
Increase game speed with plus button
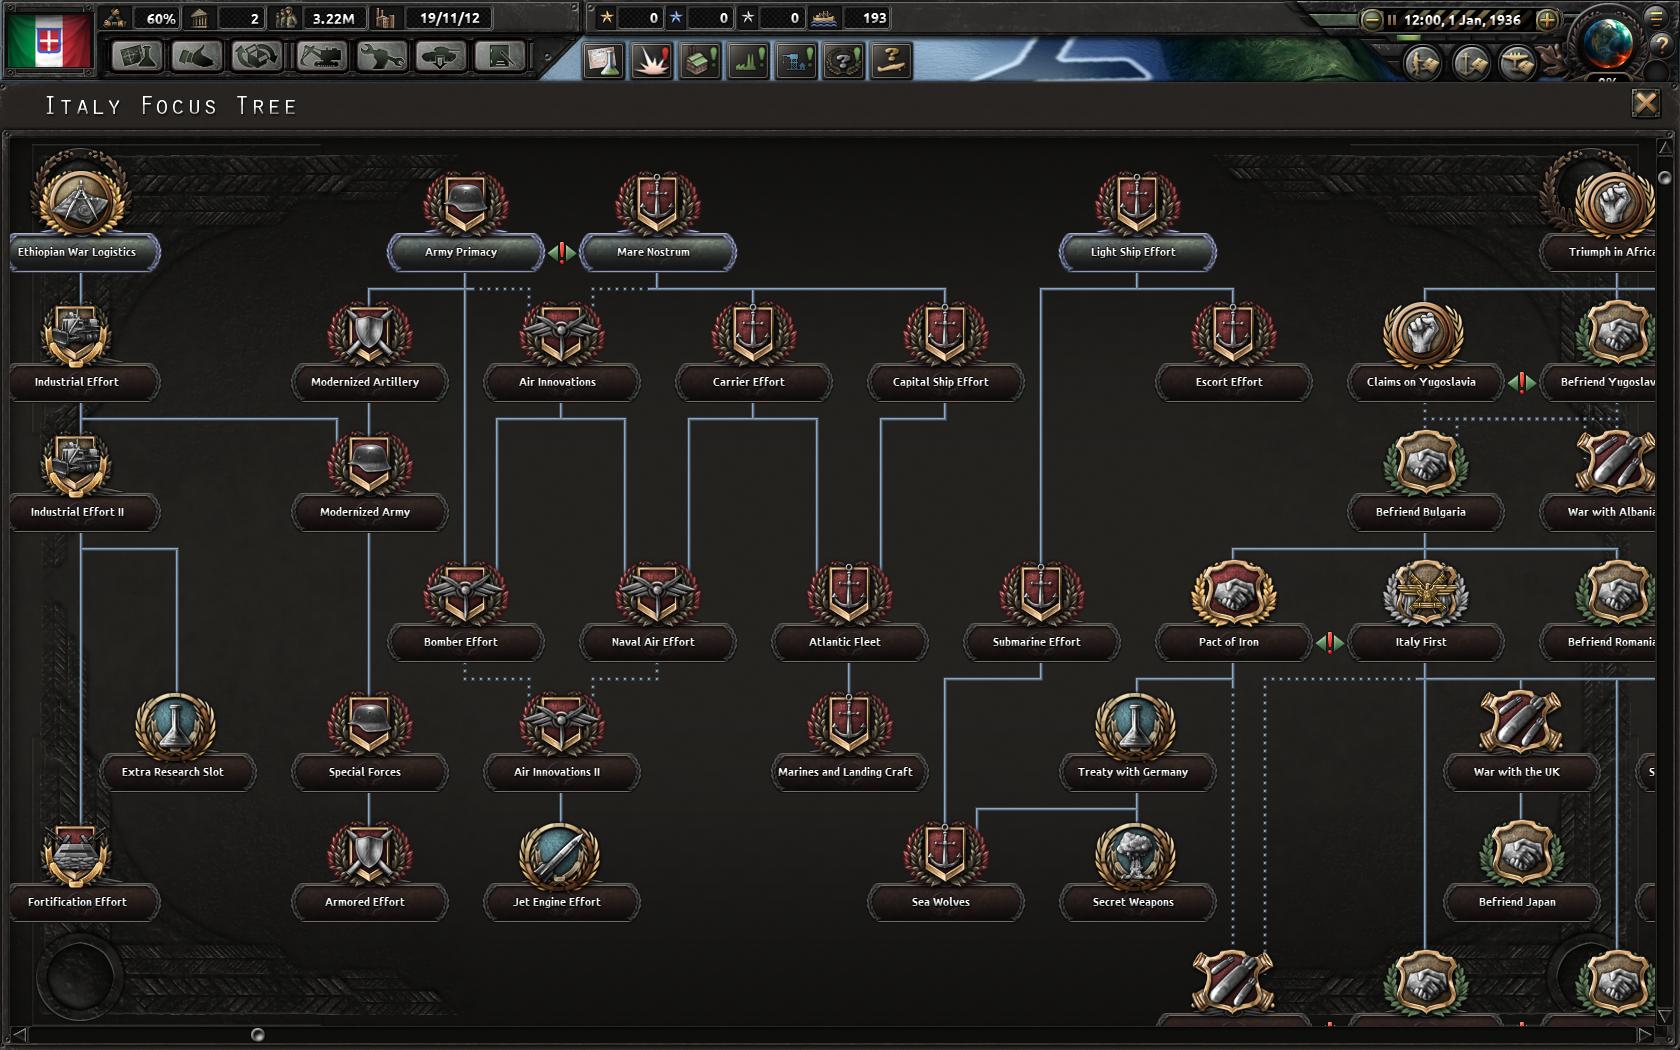click(1547, 19)
